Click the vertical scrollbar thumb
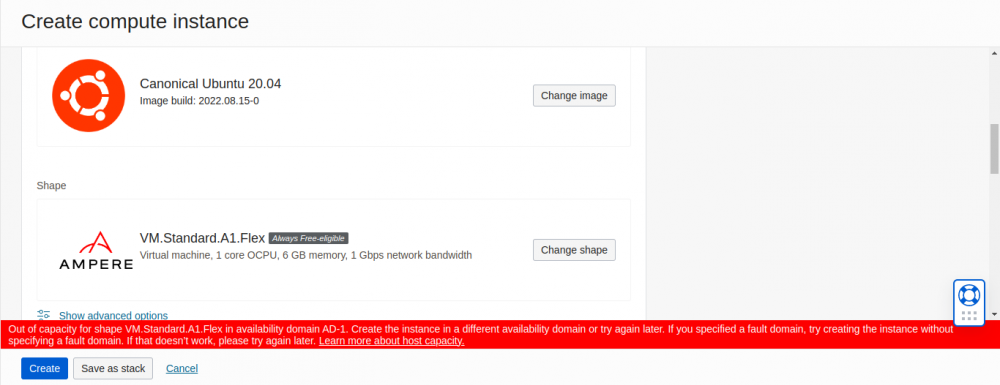 click(x=994, y=149)
